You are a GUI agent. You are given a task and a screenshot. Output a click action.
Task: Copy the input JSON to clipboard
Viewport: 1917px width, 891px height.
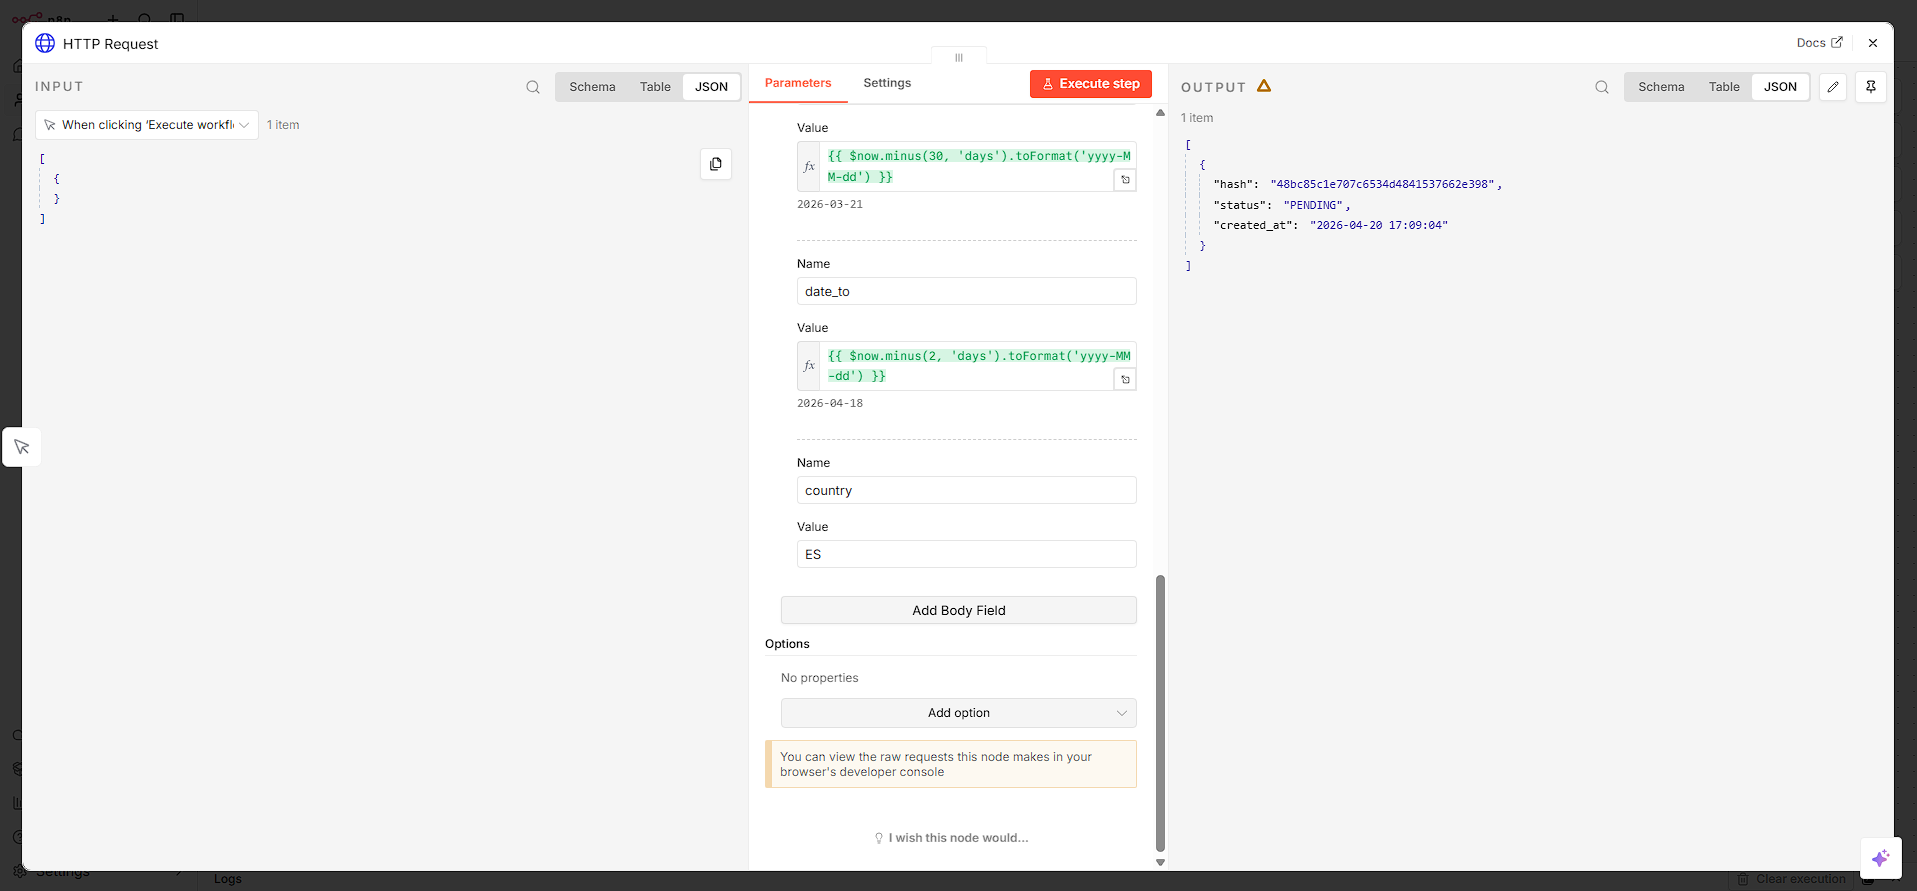pyautogui.click(x=716, y=164)
